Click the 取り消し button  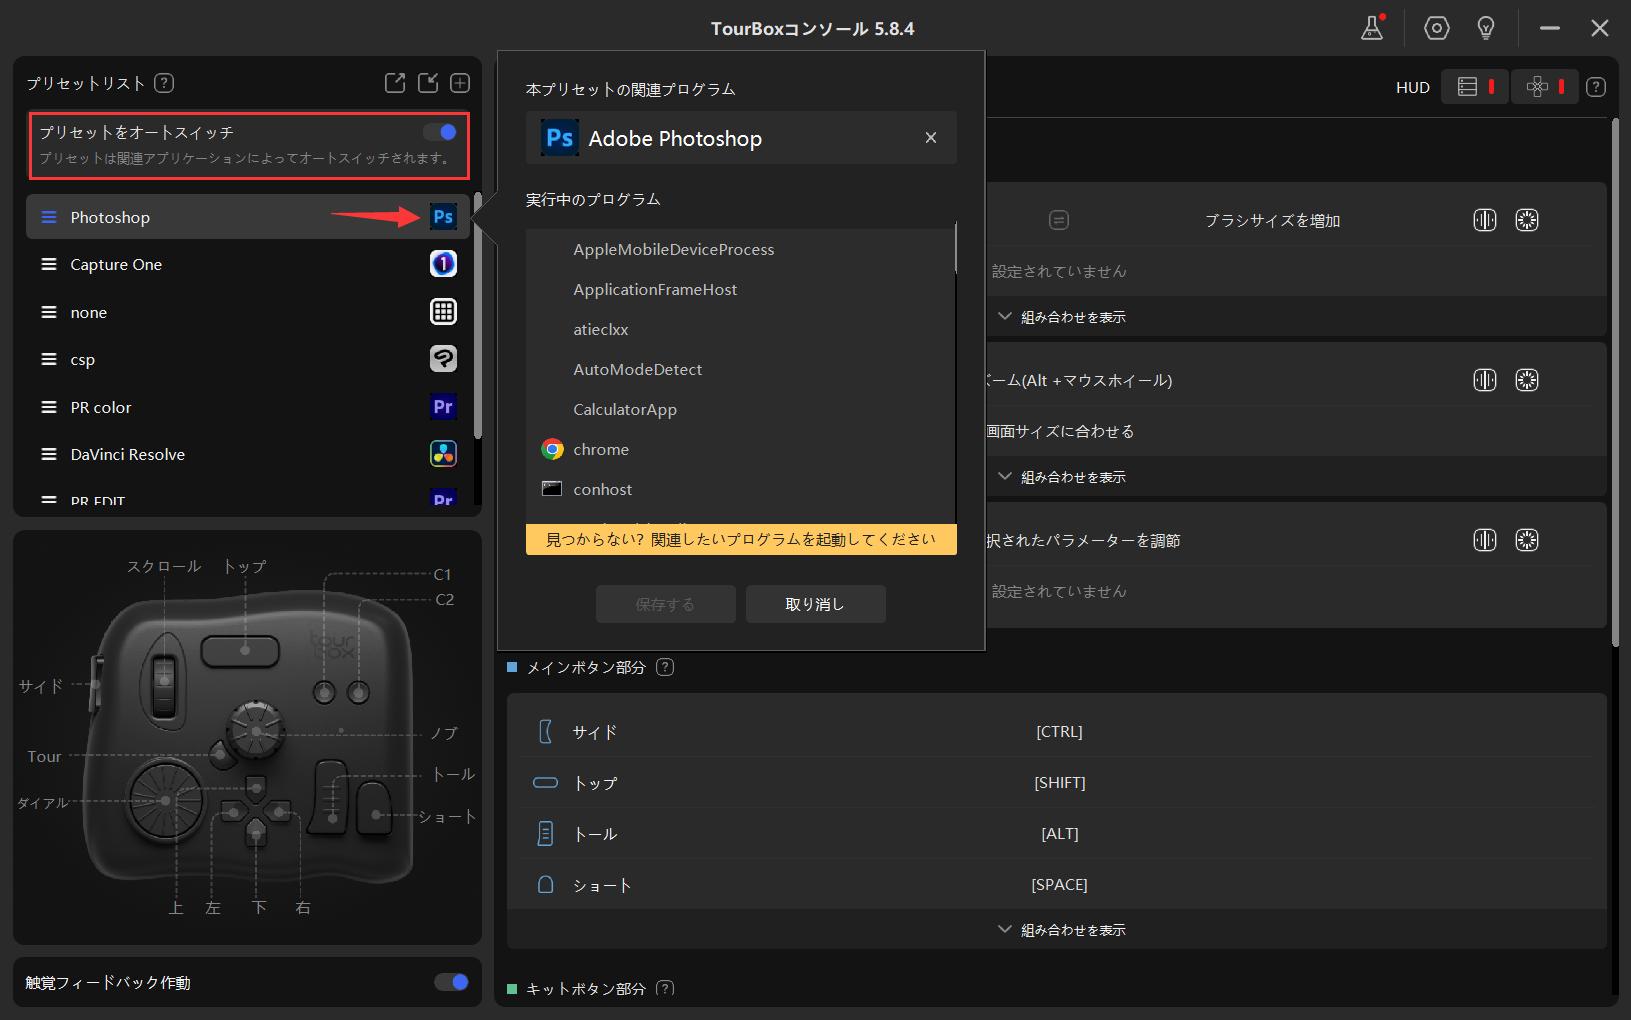(816, 604)
